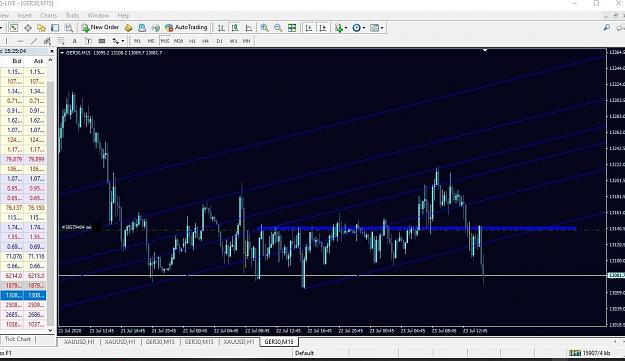
Task: Open the search magnifier icon
Action: tap(606, 28)
